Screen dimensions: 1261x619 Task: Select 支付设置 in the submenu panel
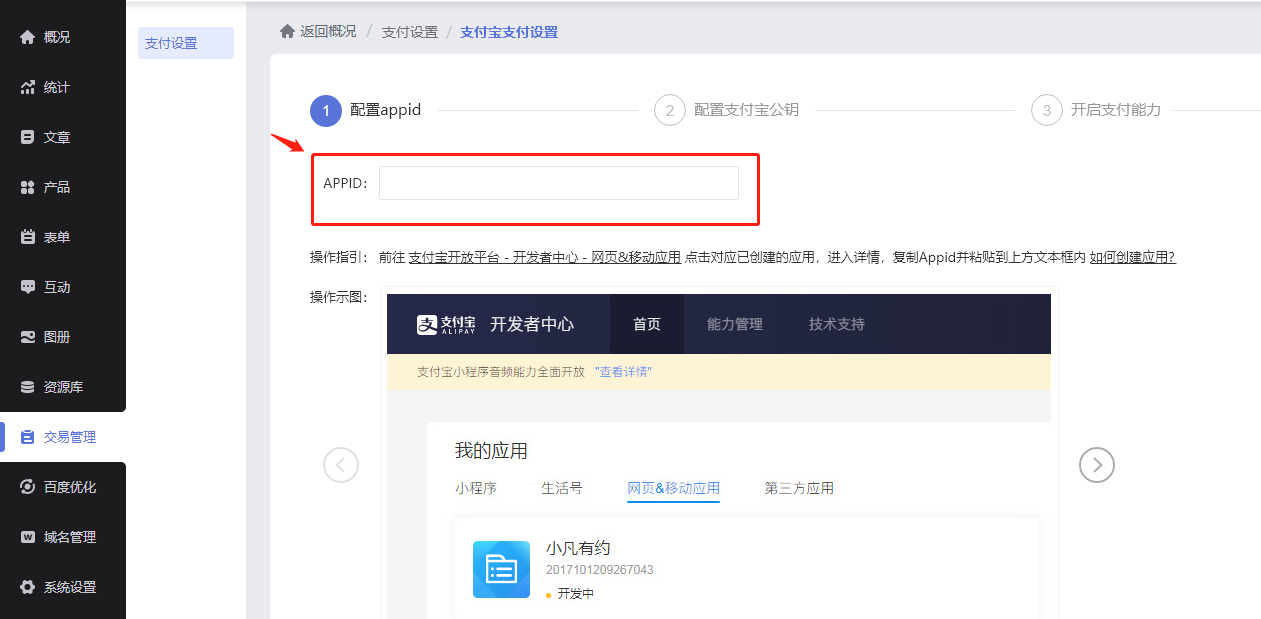[186, 43]
